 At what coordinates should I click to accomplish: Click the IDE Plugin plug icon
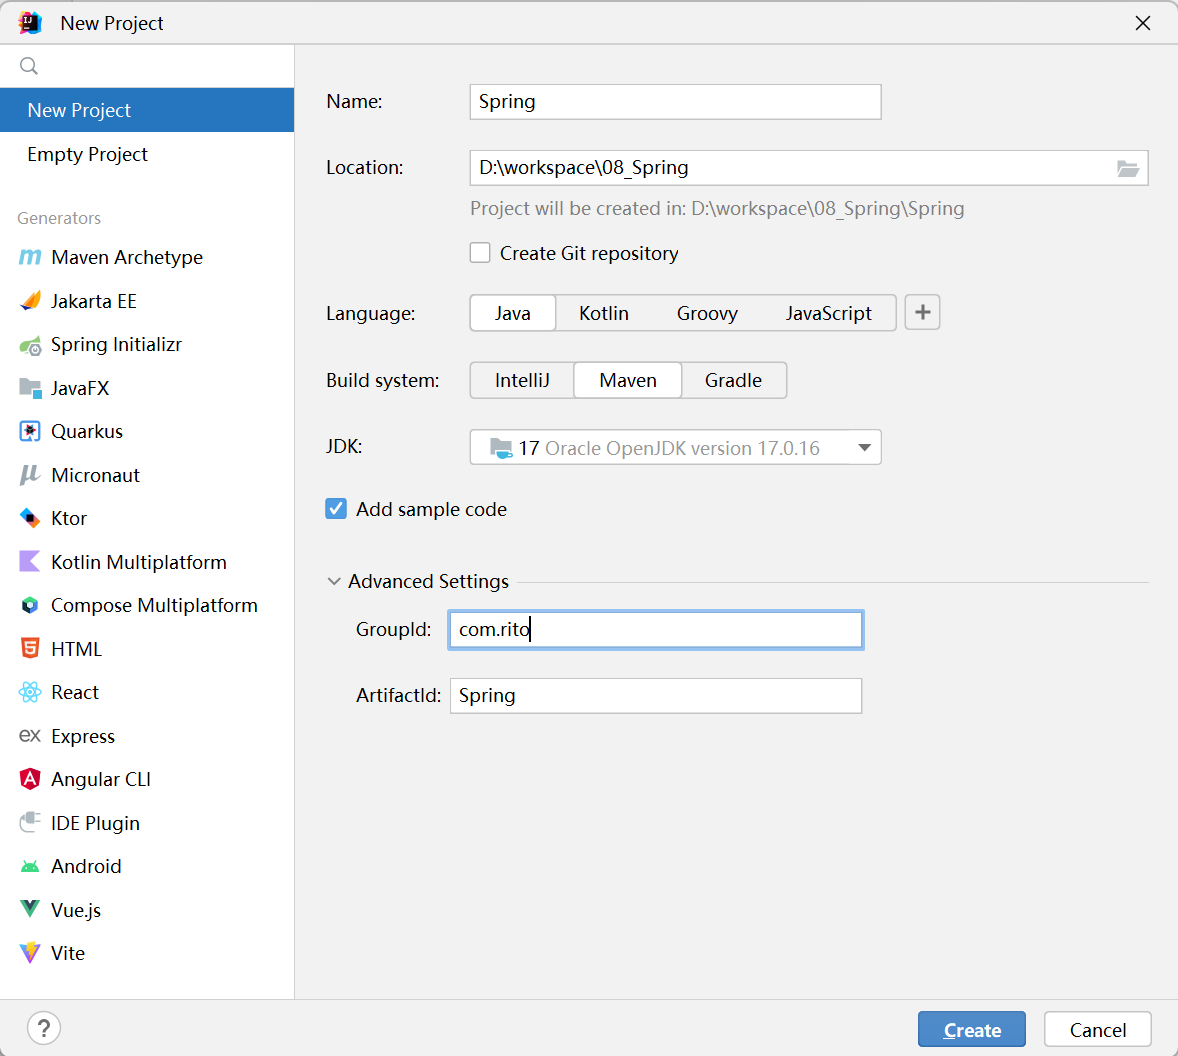coord(30,822)
